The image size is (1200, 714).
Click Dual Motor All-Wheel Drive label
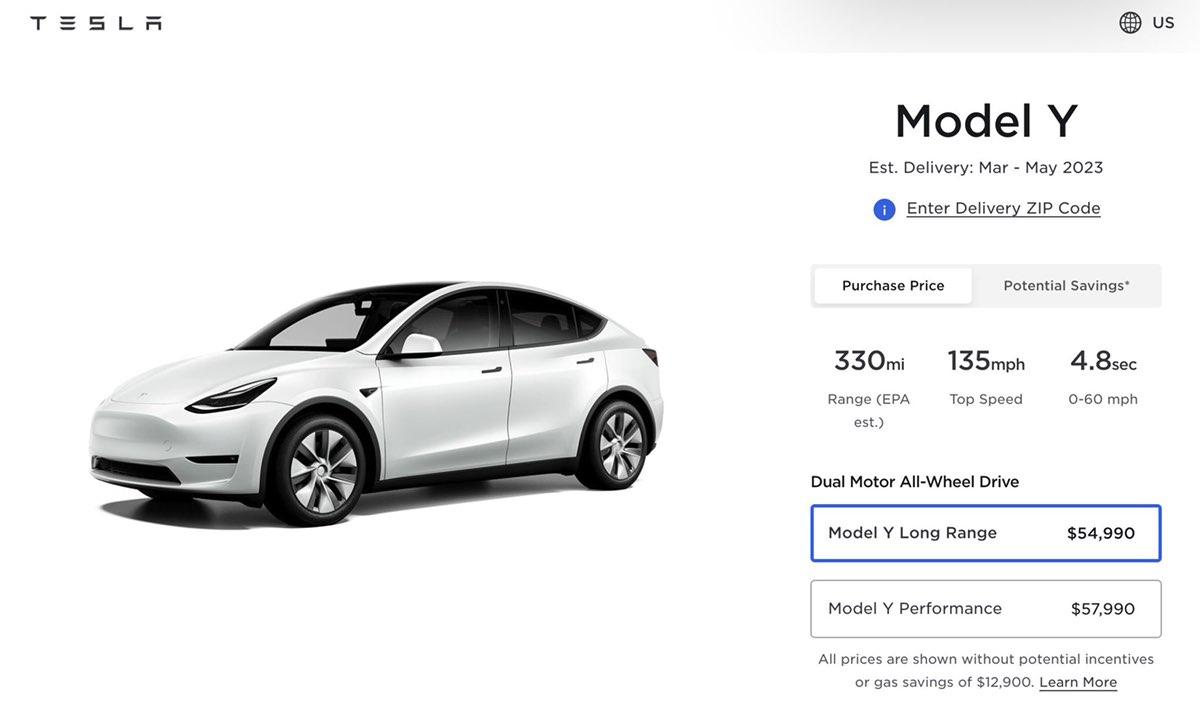[915, 482]
